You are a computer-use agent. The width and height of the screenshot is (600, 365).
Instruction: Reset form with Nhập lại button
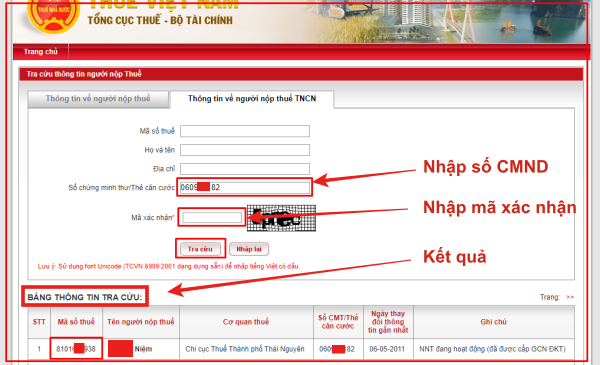[x=249, y=249]
